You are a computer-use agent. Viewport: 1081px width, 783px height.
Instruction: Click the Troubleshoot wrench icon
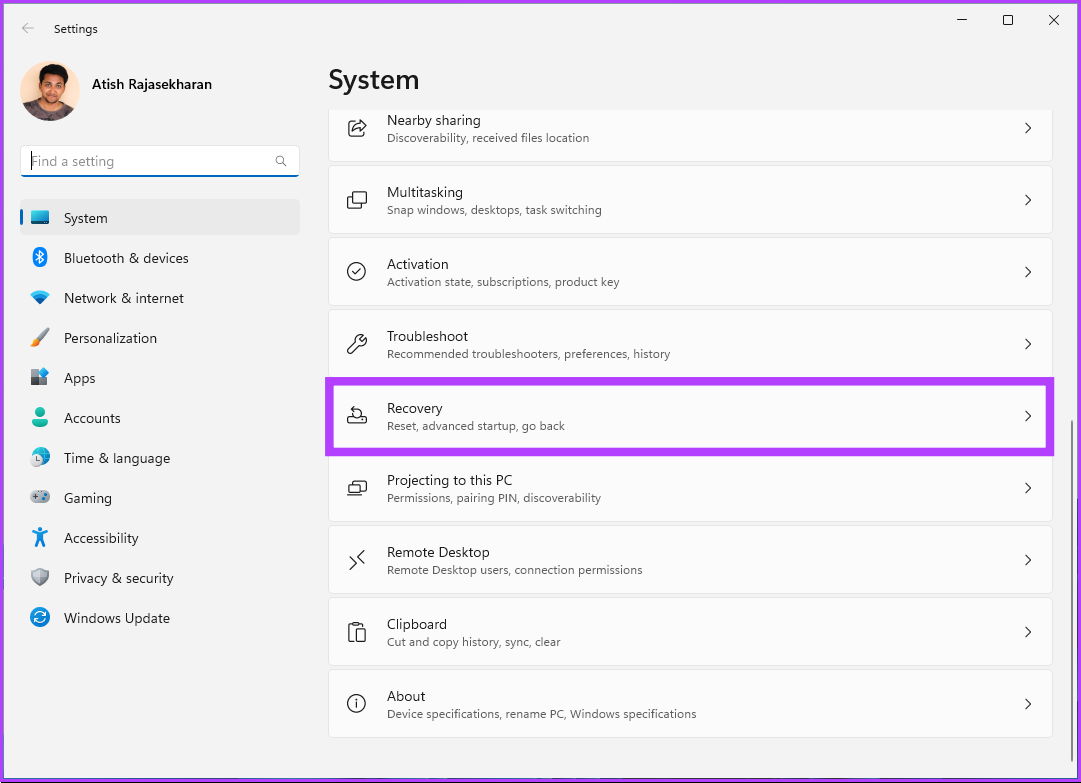point(357,344)
